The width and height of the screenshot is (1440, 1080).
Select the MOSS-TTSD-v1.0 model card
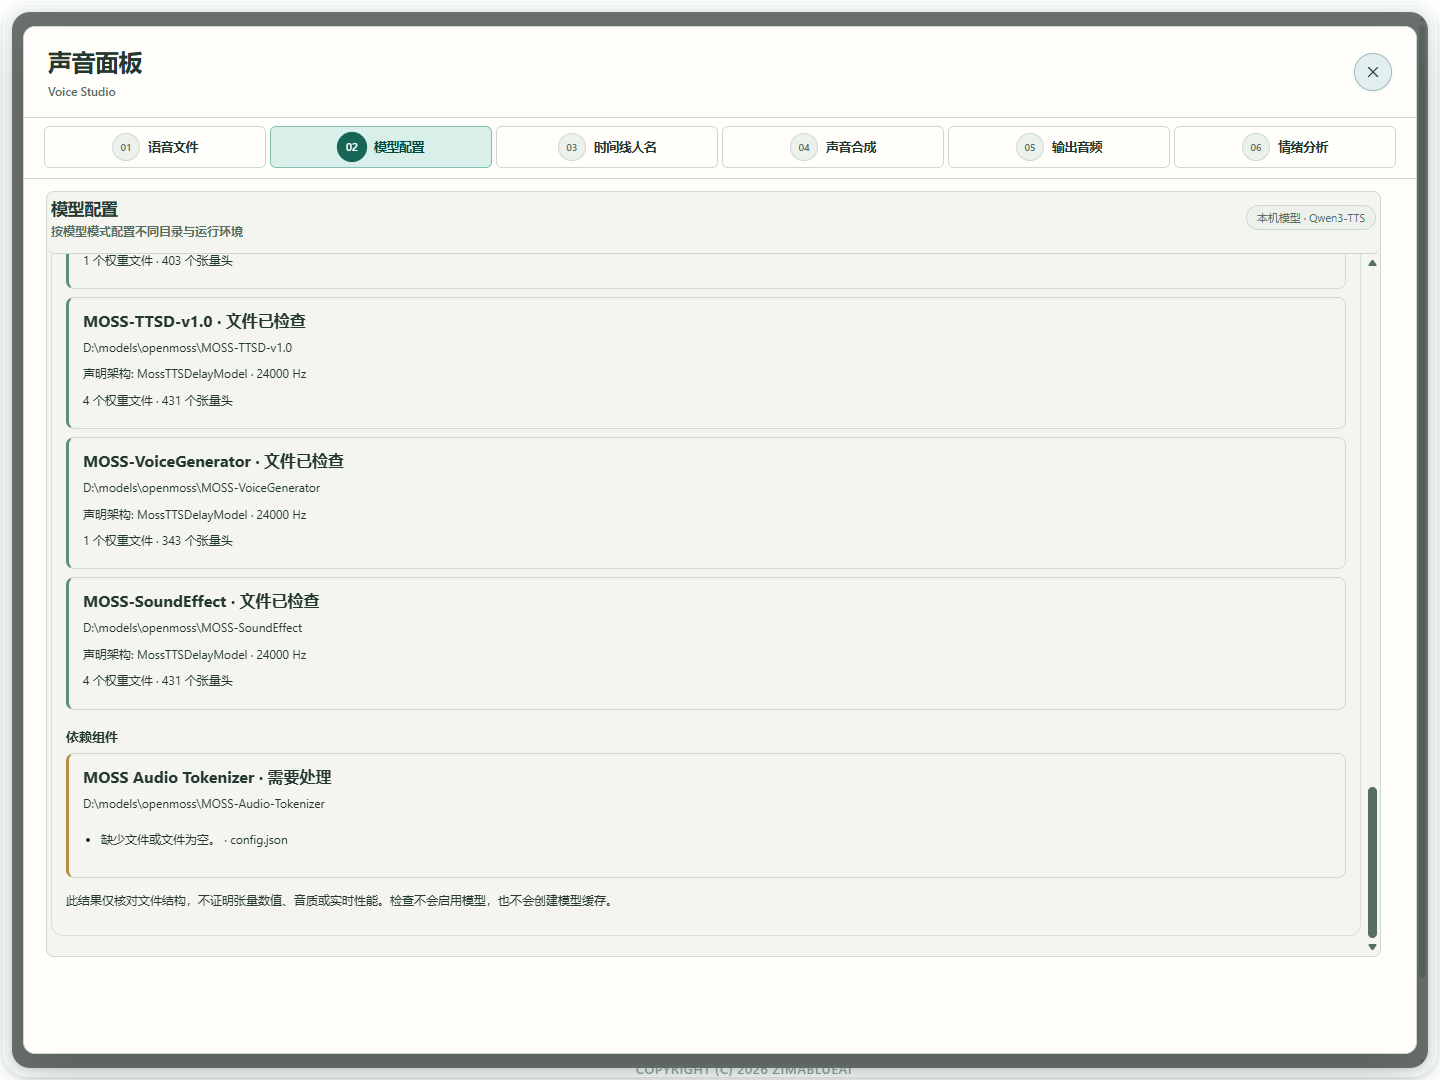pyautogui.click(x=706, y=363)
